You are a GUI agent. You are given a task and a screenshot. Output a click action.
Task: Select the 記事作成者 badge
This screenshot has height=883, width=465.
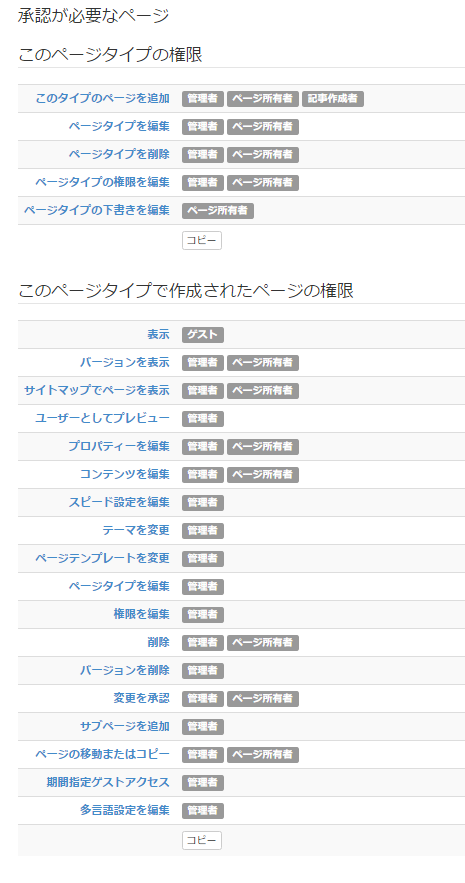pyautogui.click(x=333, y=99)
